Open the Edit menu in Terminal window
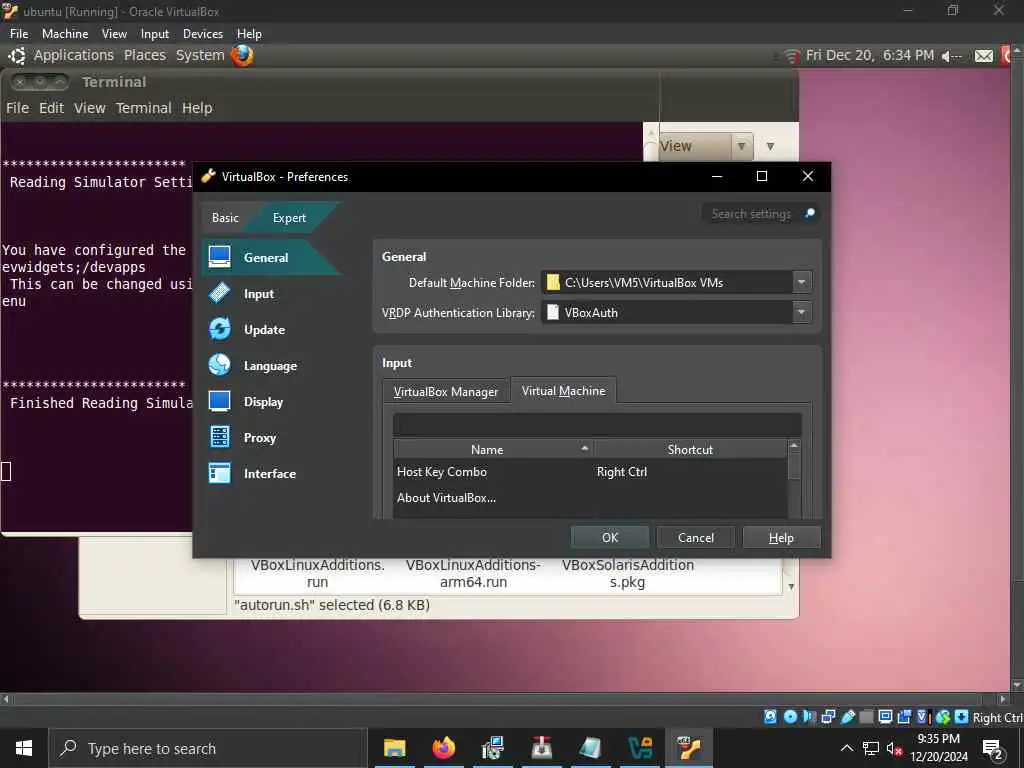Image resolution: width=1024 pixels, height=768 pixels. pos(51,108)
